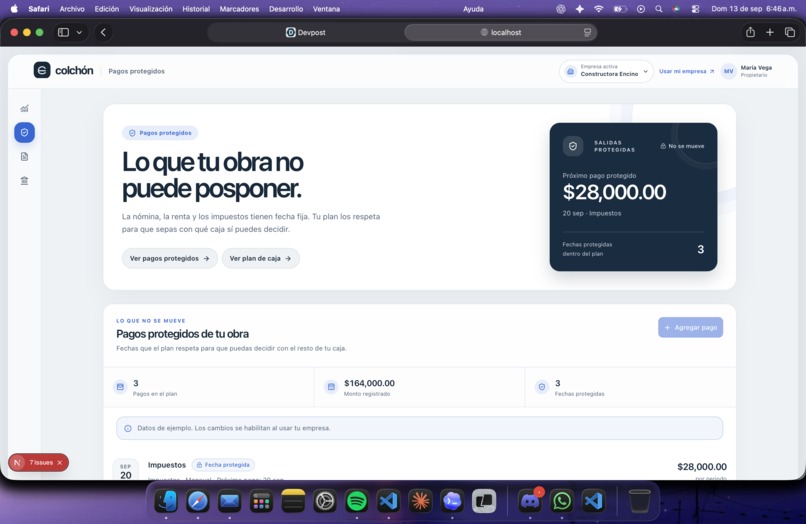Open Safari from the Dock
This screenshot has width=806, height=524.
pyautogui.click(x=198, y=501)
